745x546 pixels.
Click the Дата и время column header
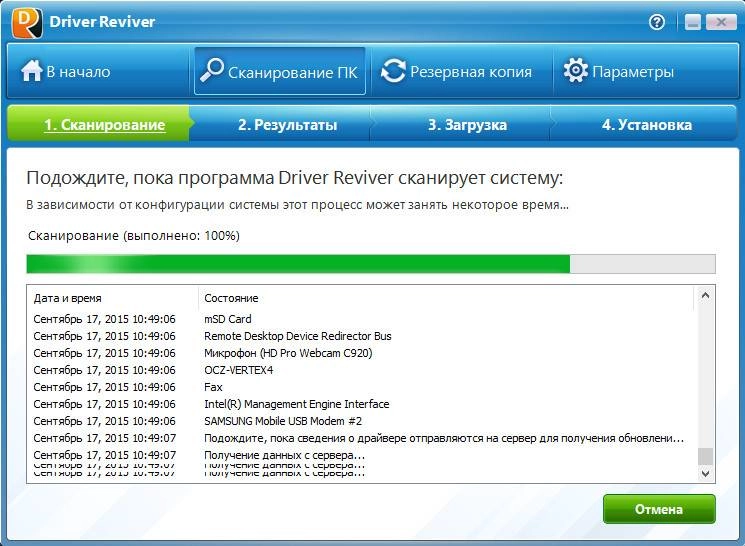(x=112, y=298)
